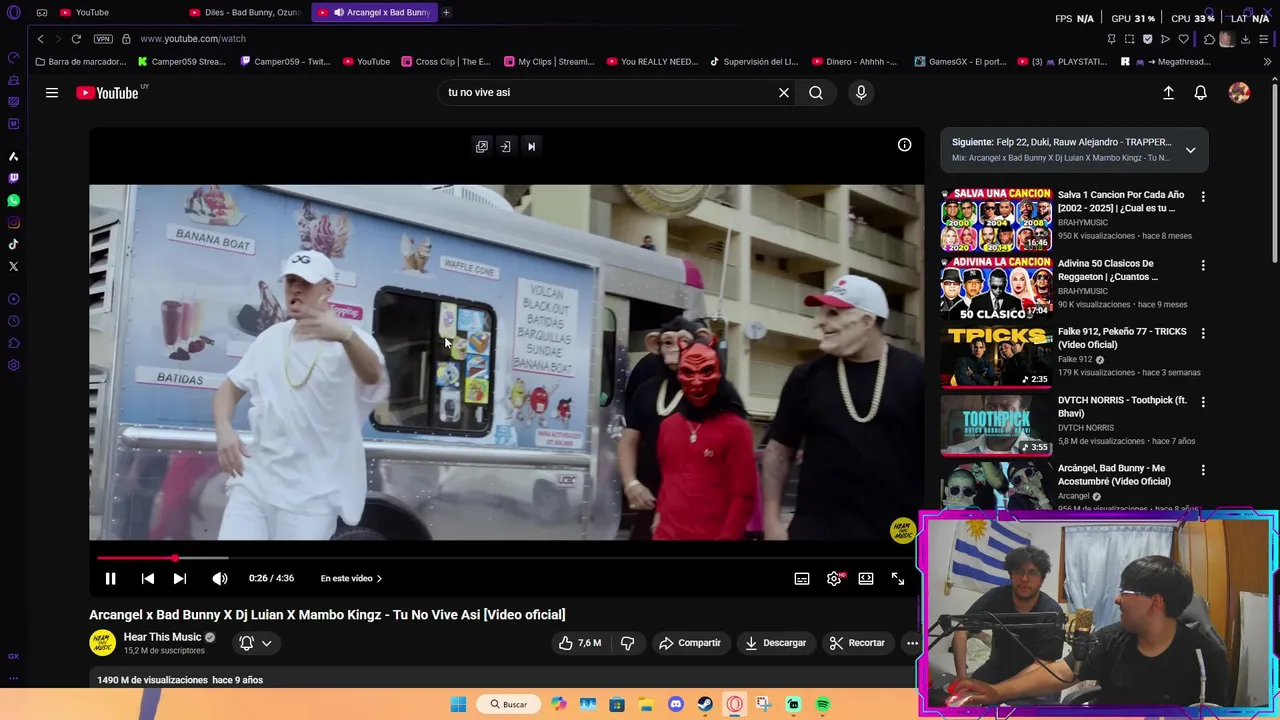
Task: Click the skip-next icon atop player
Action: [x=531, y=146]
